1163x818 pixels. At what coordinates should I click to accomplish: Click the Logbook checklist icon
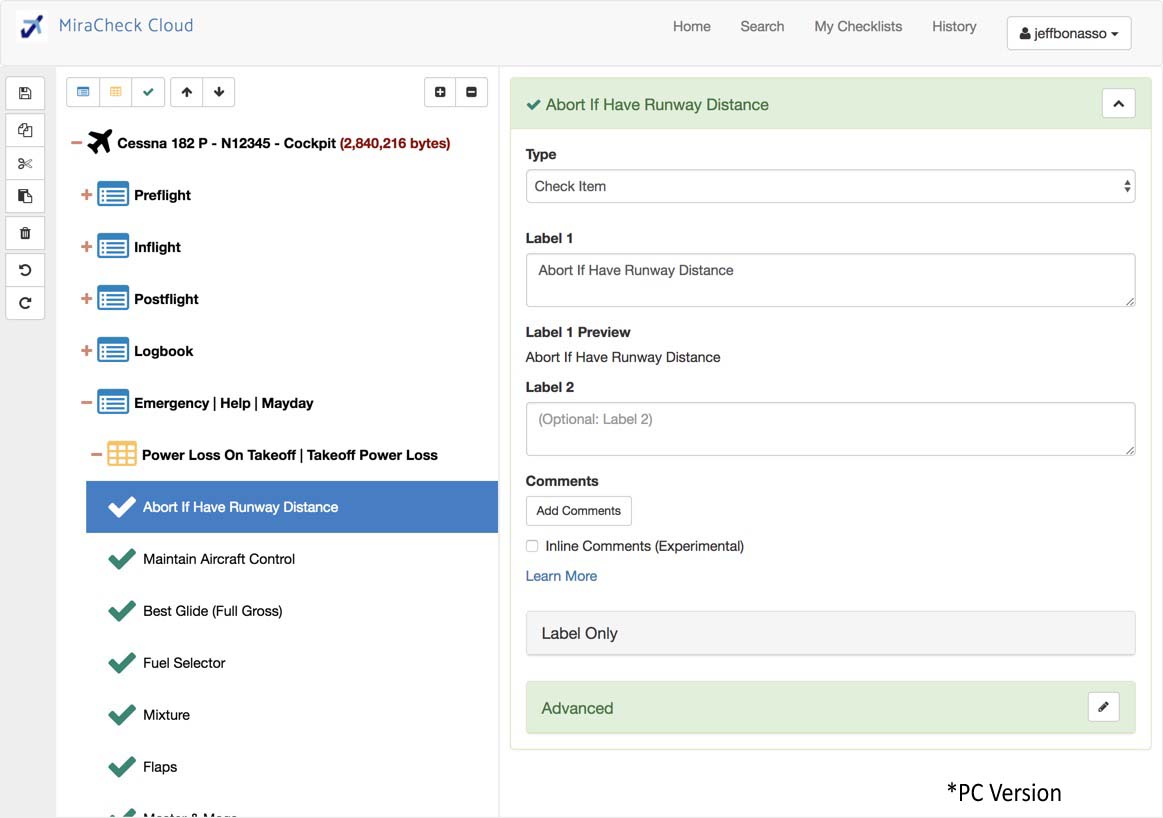pyautogui.click(x=113, y=350)
